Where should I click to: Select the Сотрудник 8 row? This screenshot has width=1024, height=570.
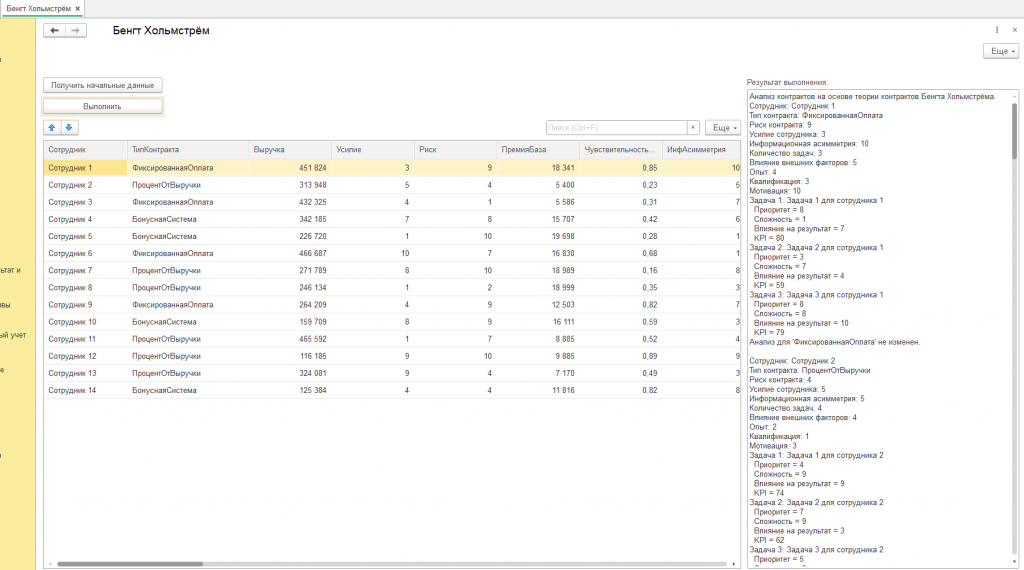click(392, 287)
